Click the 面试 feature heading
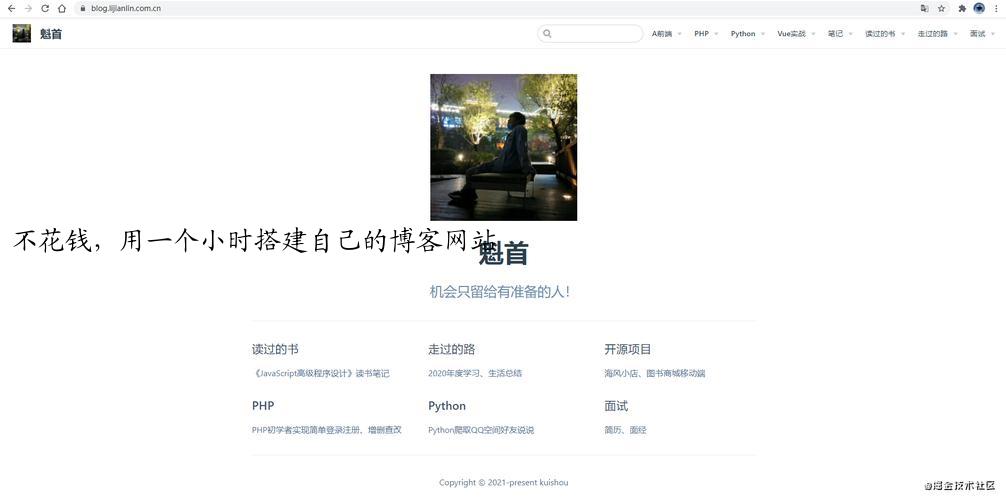Viewport: 1006px width, 500px height. [616, 406]
